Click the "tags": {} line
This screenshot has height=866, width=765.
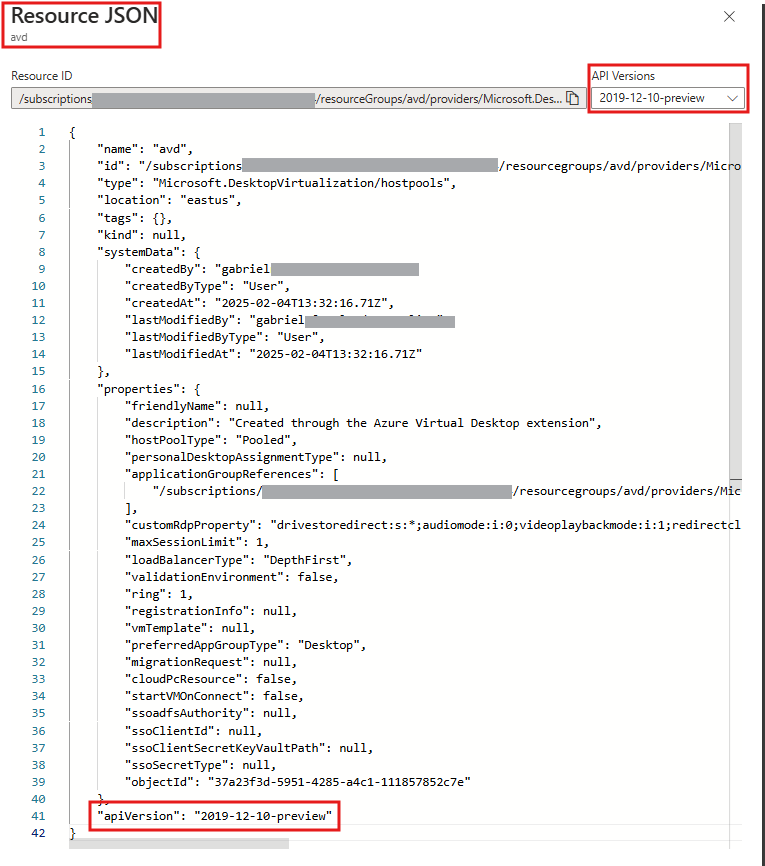[135, 218]
